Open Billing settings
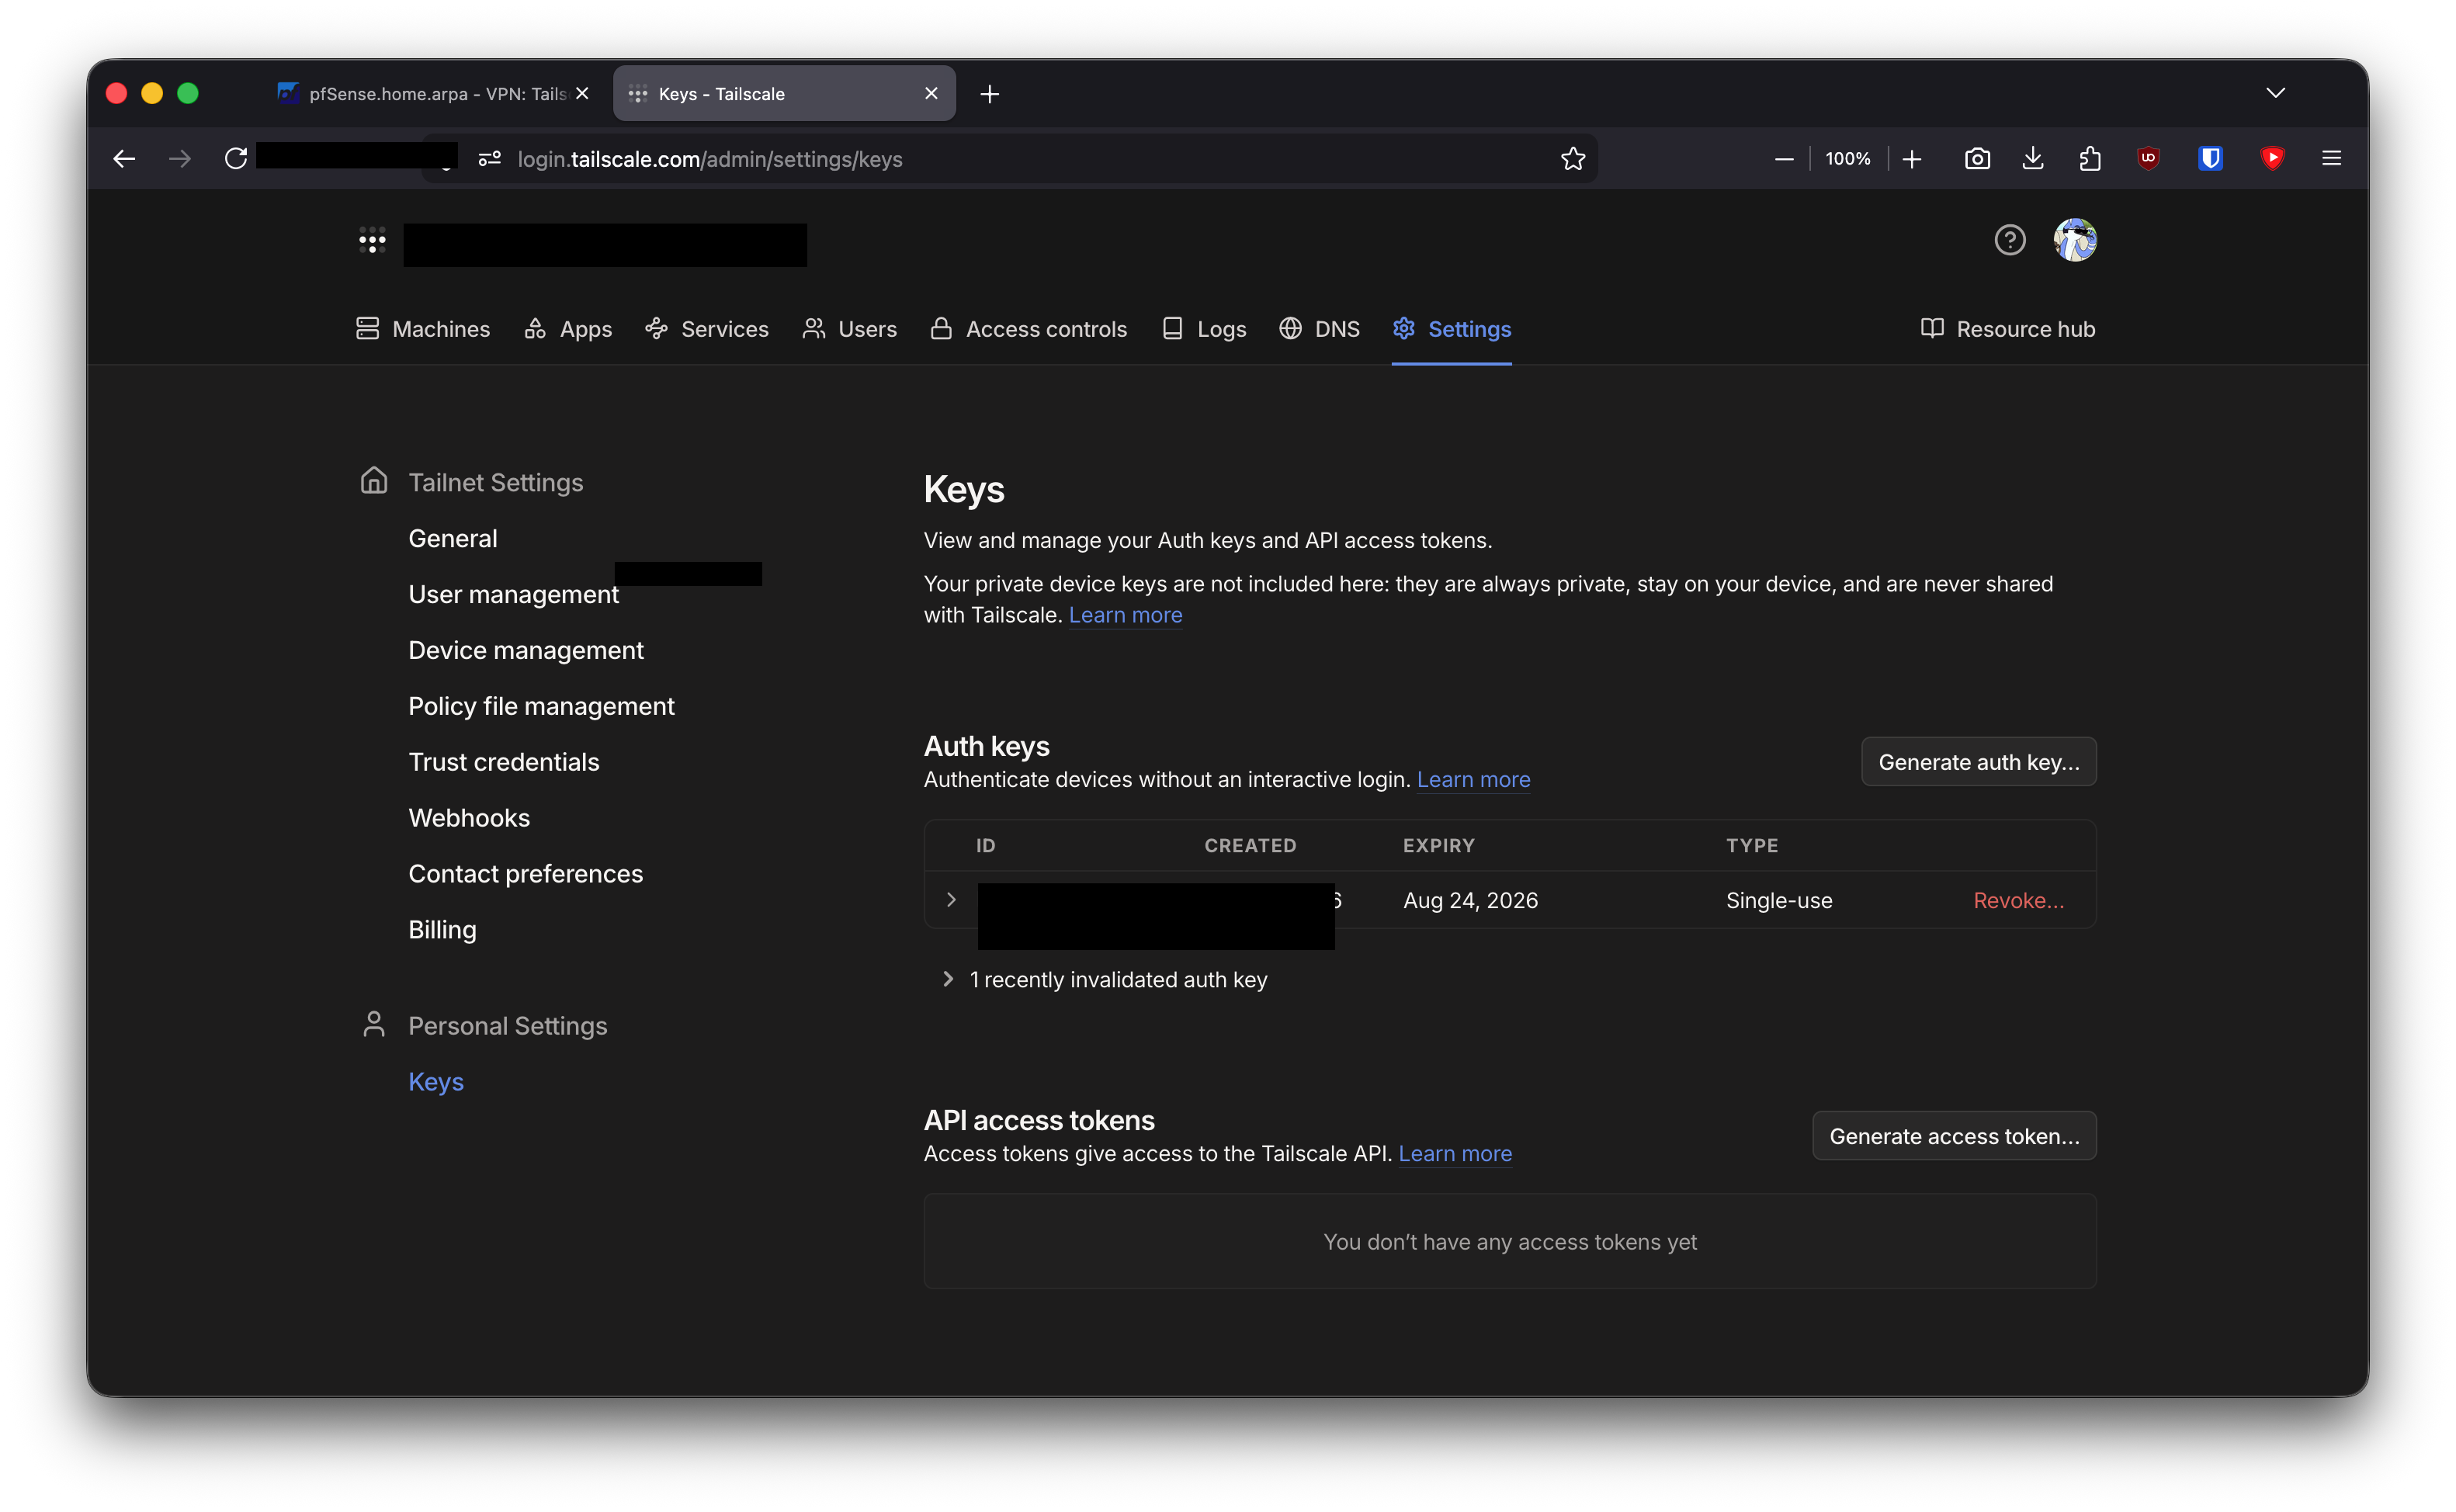This screenshot has height=1512, width=2456. [x=443, y=930]
